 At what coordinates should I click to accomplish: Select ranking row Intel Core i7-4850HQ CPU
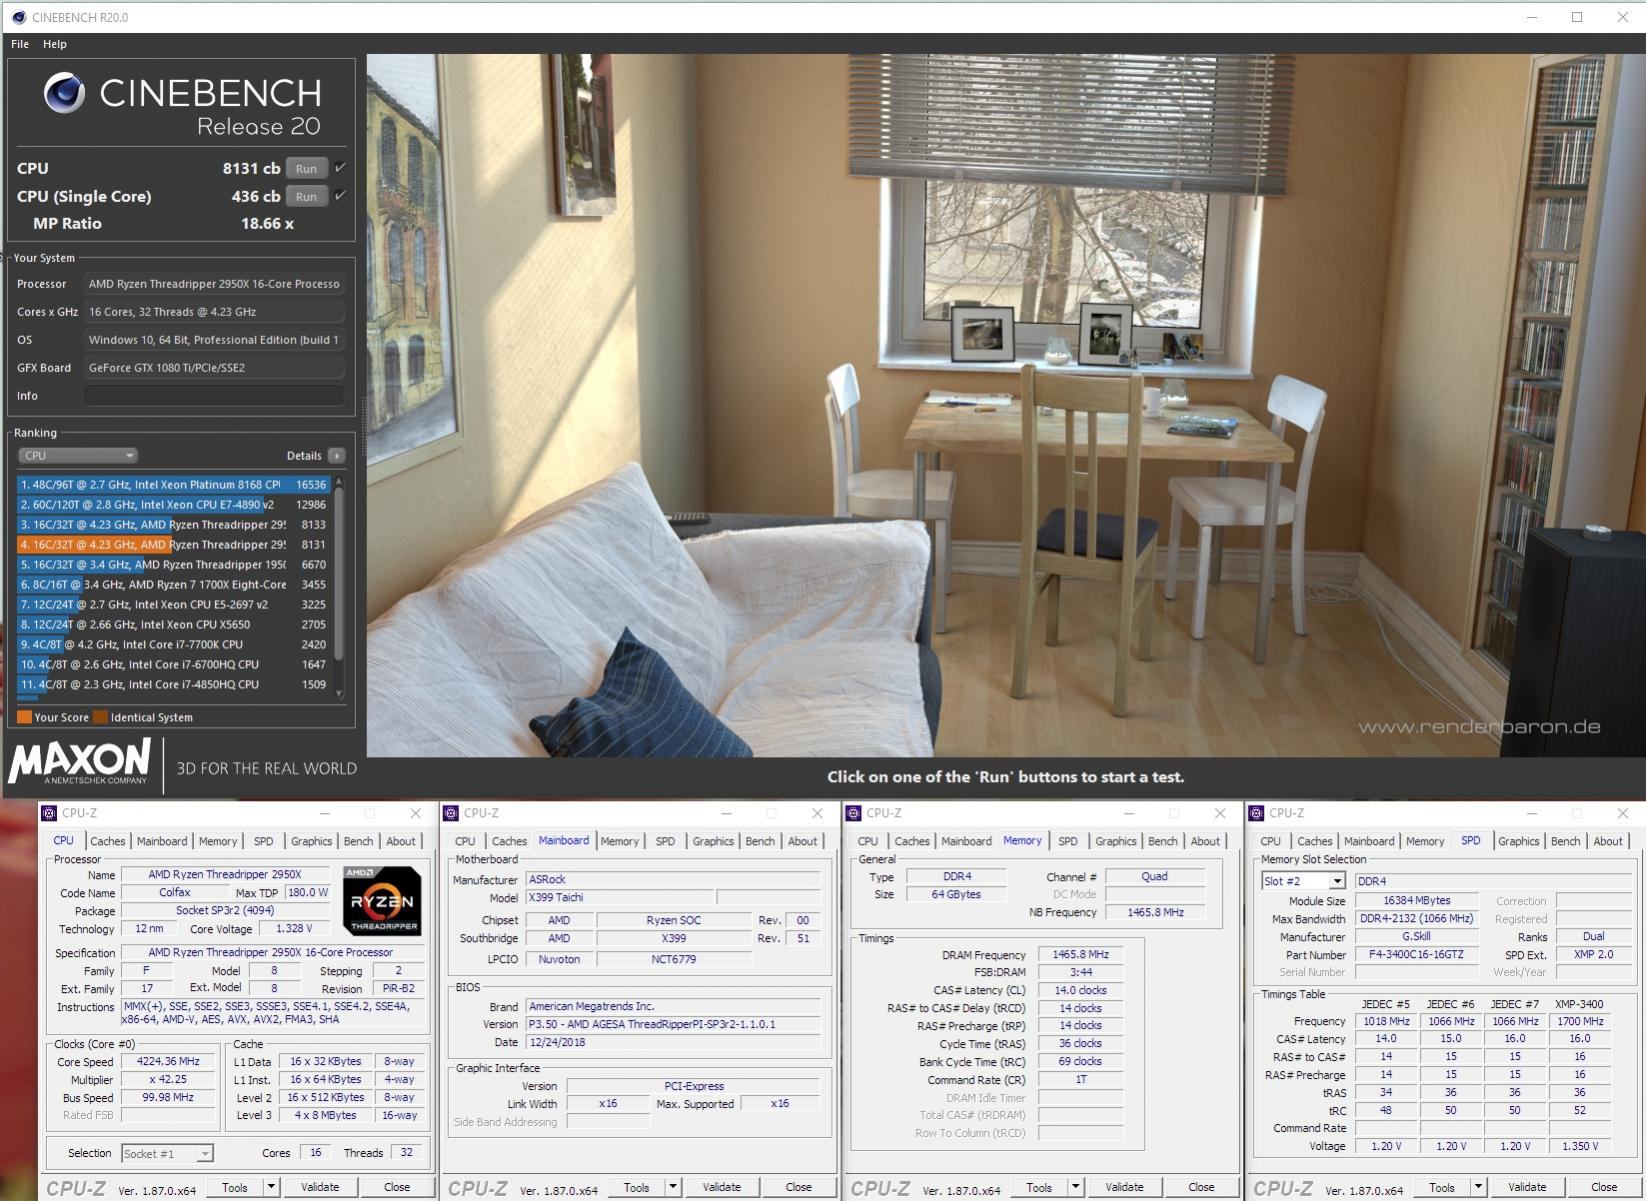[173, 684]
